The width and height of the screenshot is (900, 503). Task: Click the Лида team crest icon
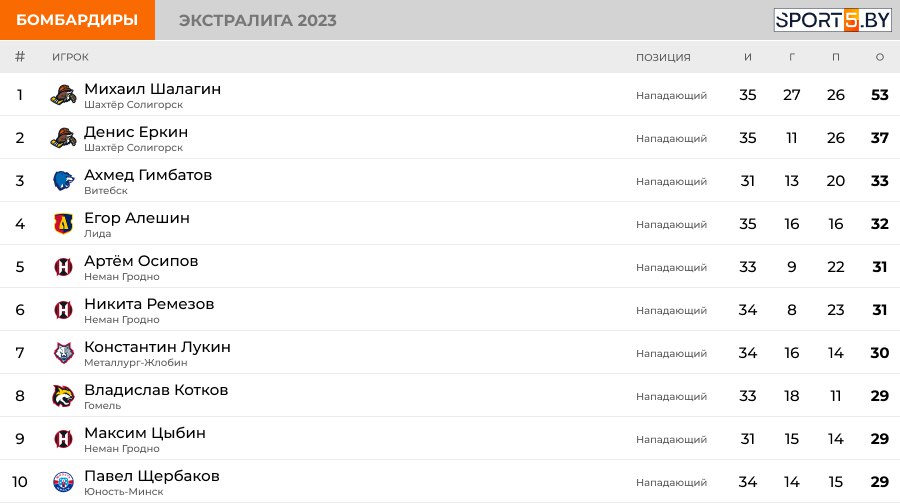tap(63, 223)
